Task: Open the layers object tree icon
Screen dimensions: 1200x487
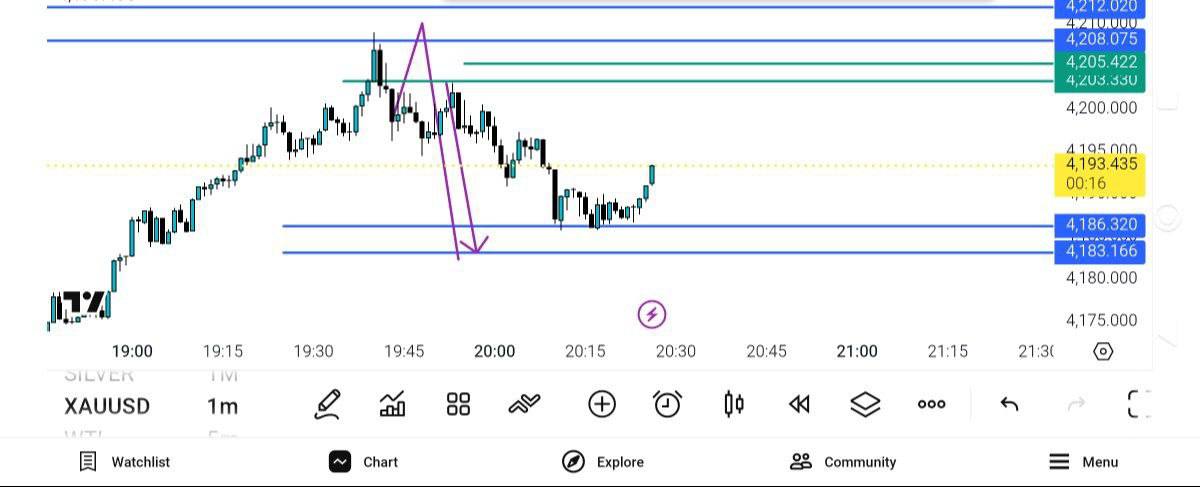Action: click(x=865, y=404)
